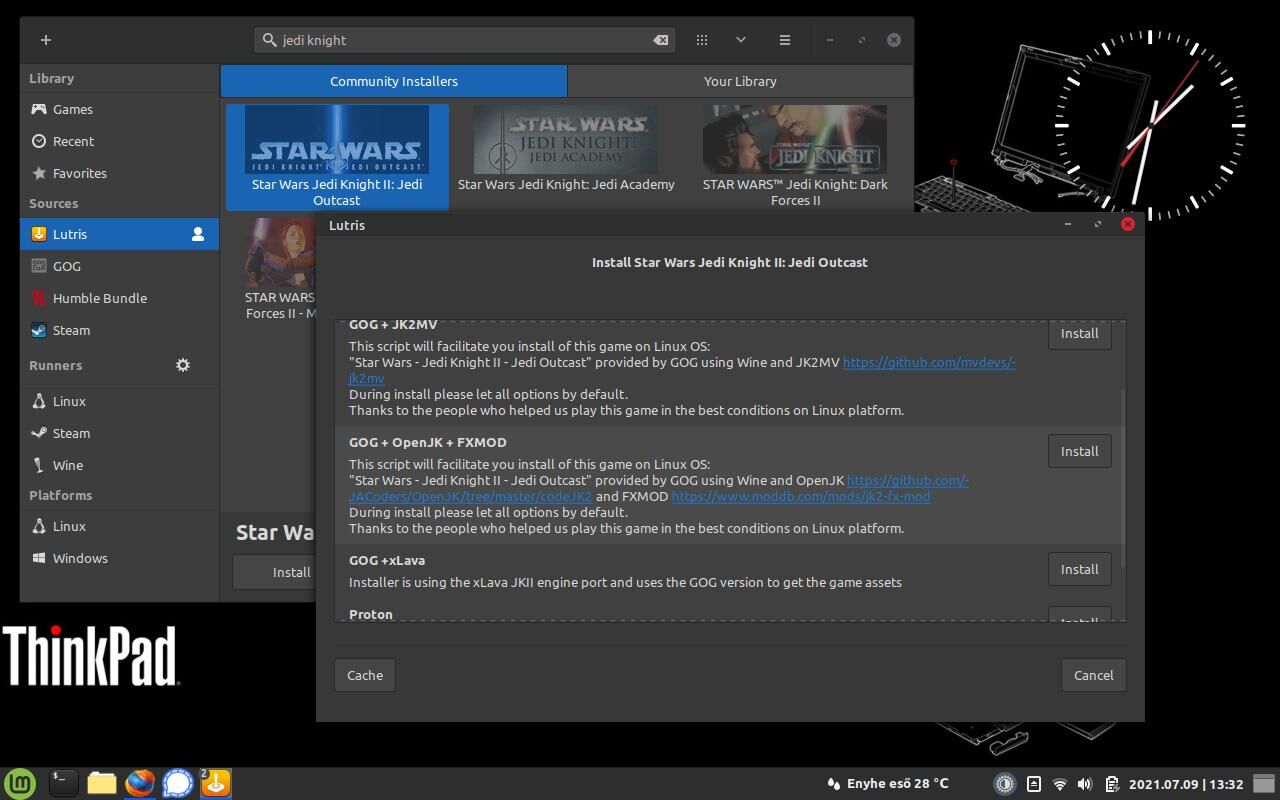Click the show desktop button in the panel corner
This screenshot has height=800, width=1280.
pos(1265,784)
